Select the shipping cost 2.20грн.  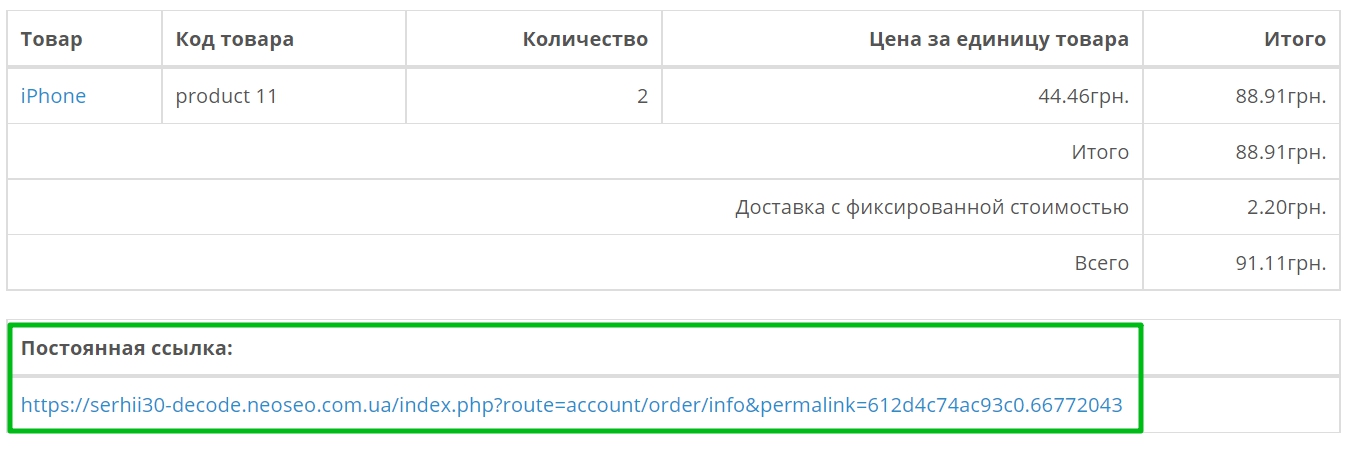pyautogui.click(x=1285, y=208)
